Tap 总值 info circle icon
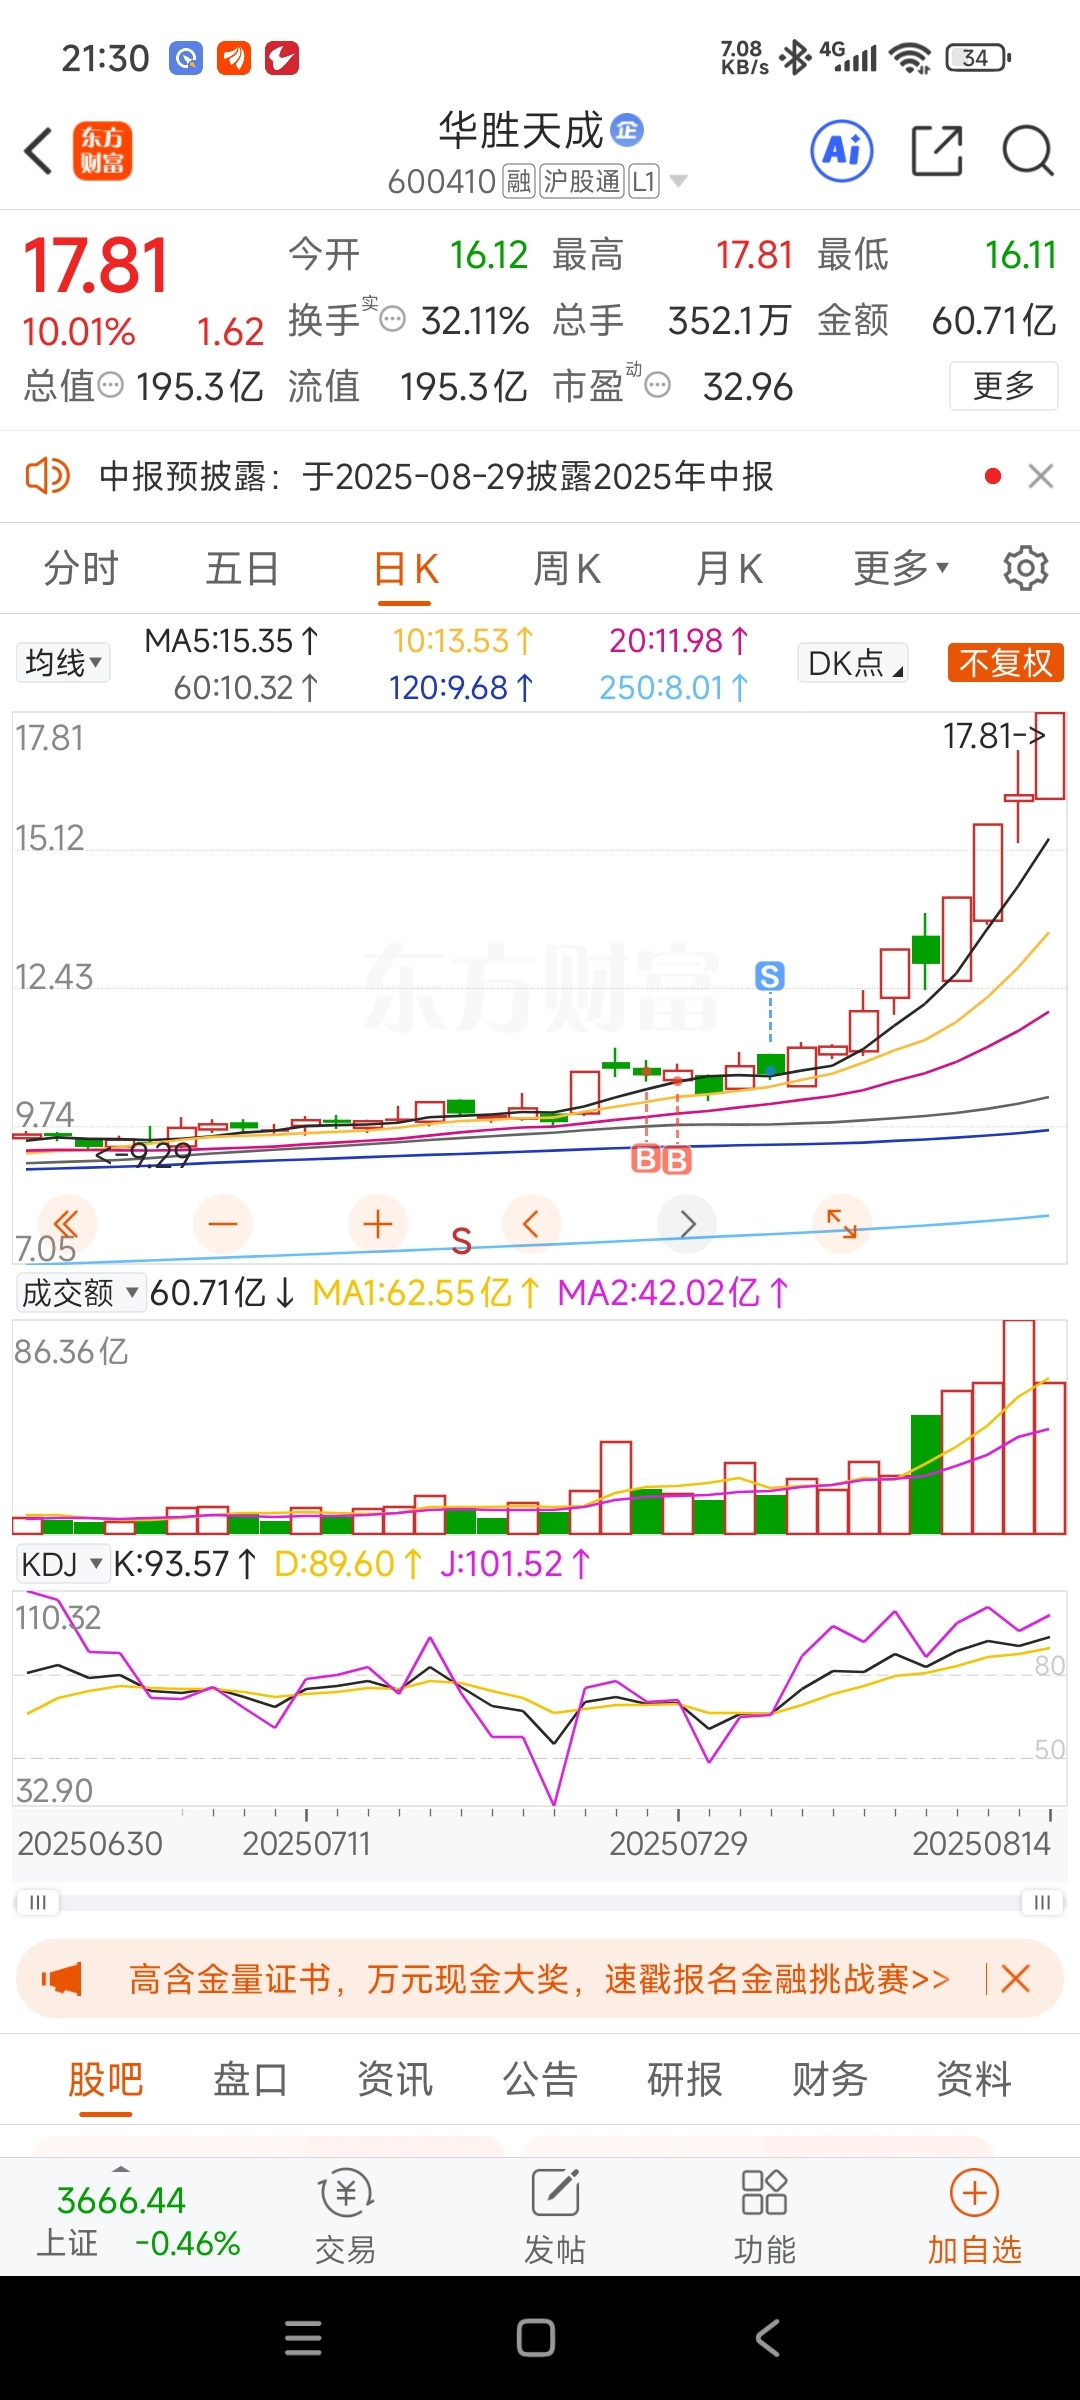The height and width of the screenshot is (2400, 1080). (x=111, y=385)
